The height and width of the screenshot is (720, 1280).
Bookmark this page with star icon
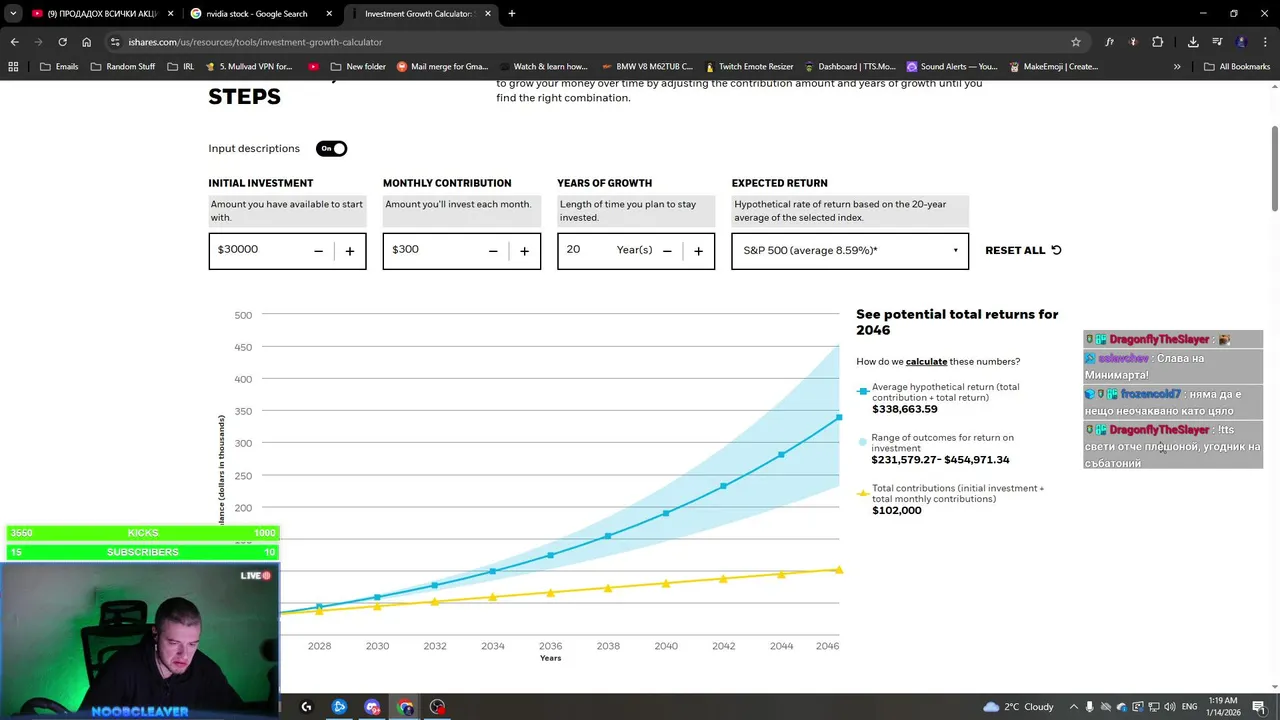tap(1076, 42)
